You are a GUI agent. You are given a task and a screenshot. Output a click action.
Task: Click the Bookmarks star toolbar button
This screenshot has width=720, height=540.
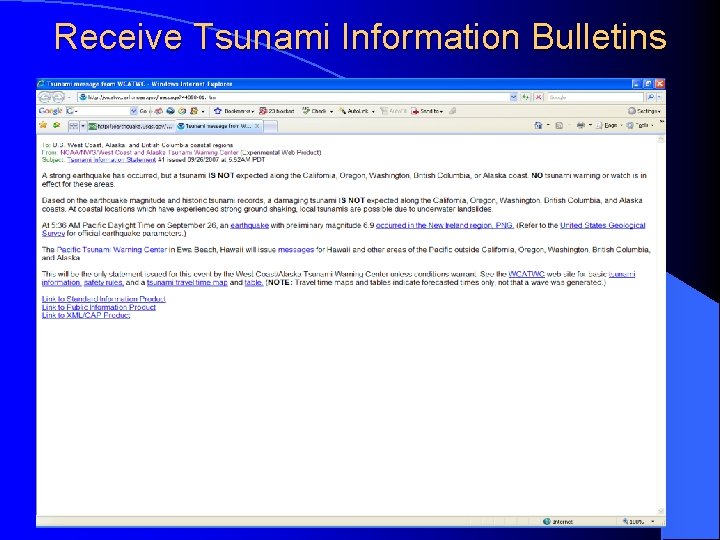[234, 111]
